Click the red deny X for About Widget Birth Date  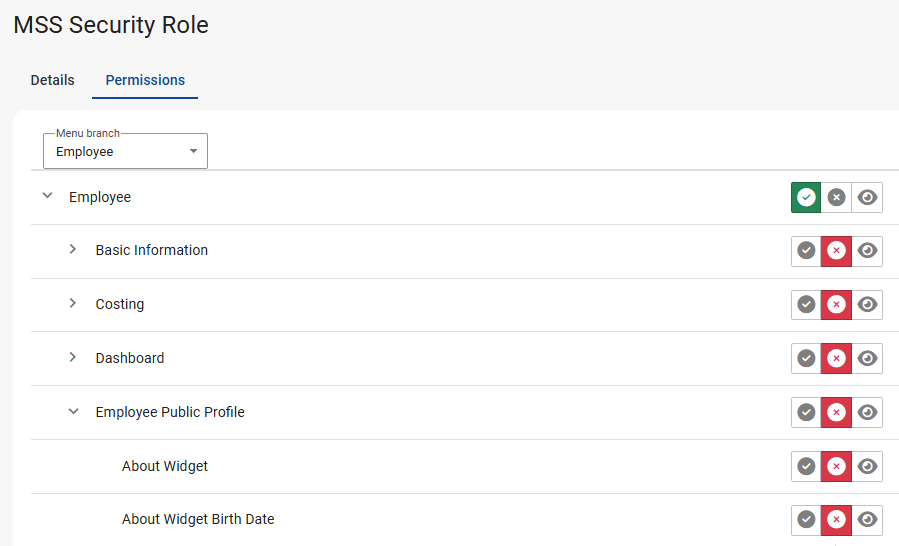click(837, 520)
